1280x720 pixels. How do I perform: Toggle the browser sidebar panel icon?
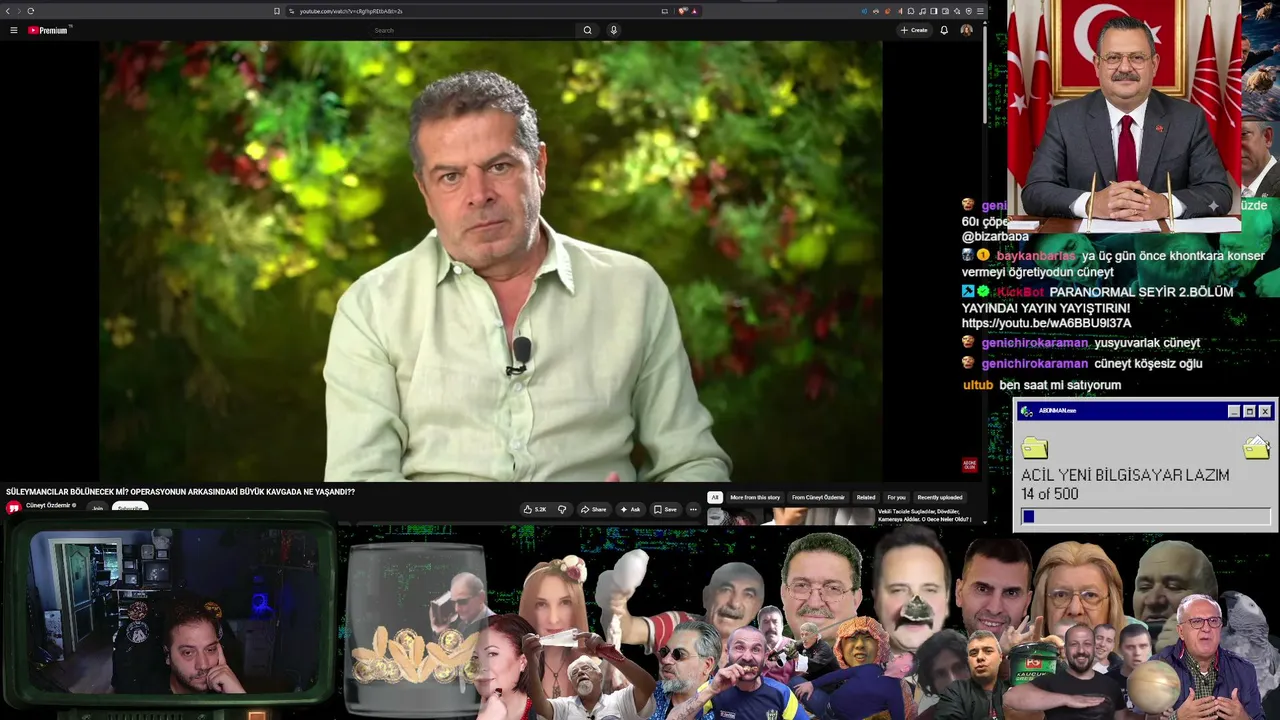click(x=934, y=11)
